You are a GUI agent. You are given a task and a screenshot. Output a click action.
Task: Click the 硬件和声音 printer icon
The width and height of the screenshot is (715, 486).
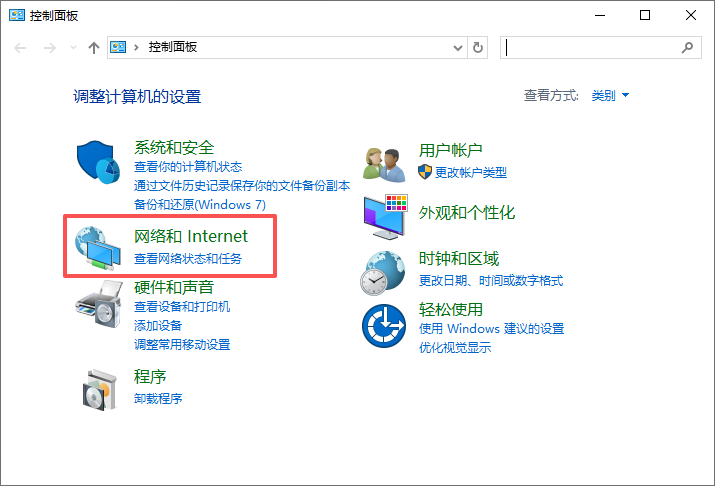click(x=99, y=304)
